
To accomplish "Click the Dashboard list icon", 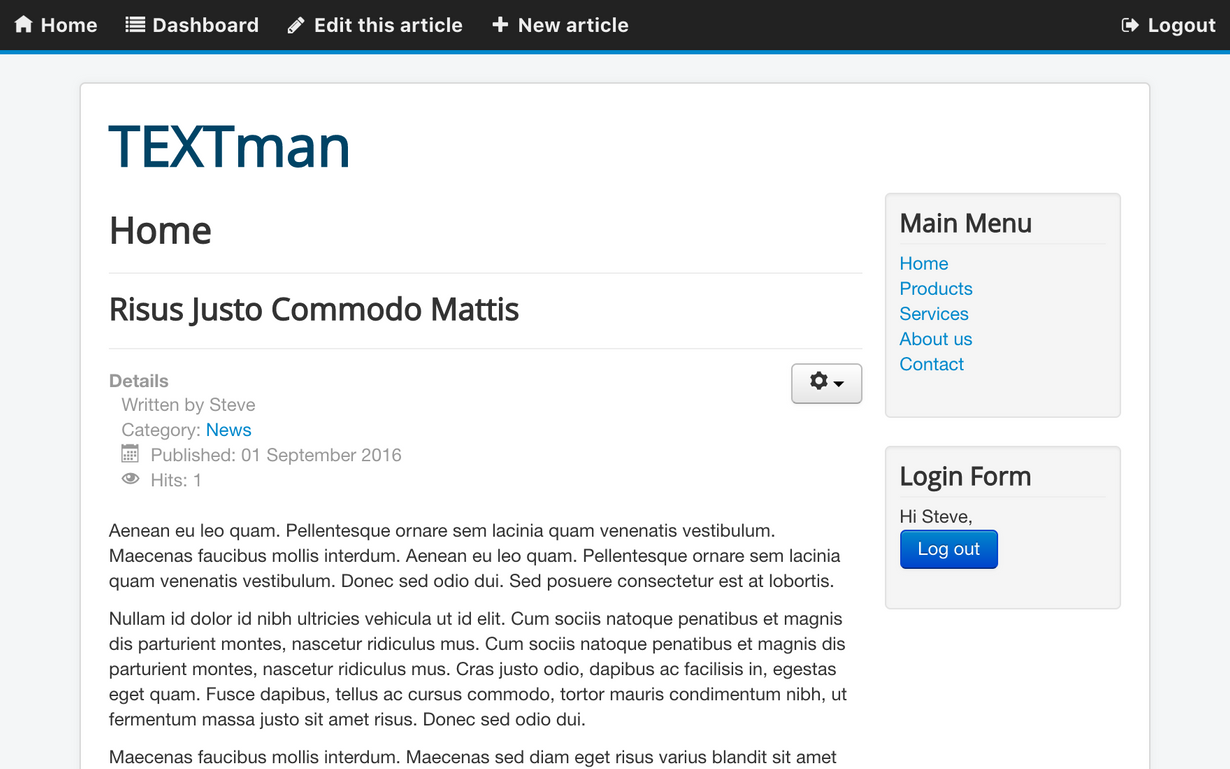I will (135, 24).
